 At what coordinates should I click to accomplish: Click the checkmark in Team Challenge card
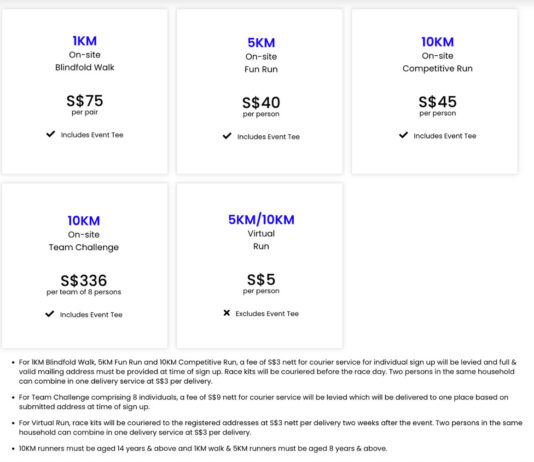(x=50, y=314)
